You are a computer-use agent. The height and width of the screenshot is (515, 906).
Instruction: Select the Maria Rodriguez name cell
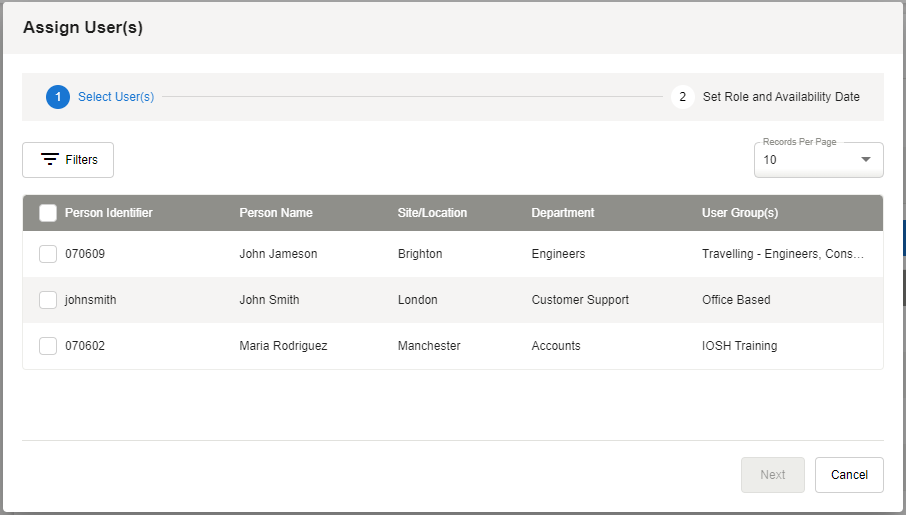tap(283, 346)
